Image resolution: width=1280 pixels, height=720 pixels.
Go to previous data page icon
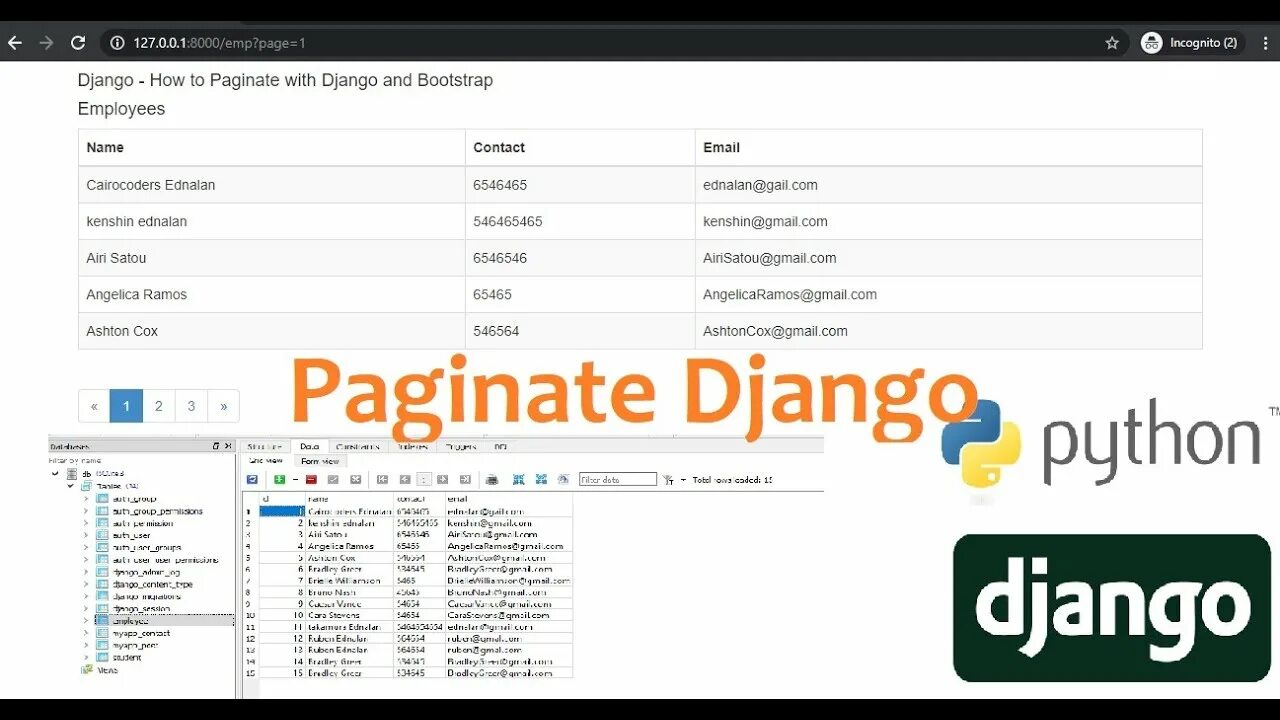[x=405, y=479]
